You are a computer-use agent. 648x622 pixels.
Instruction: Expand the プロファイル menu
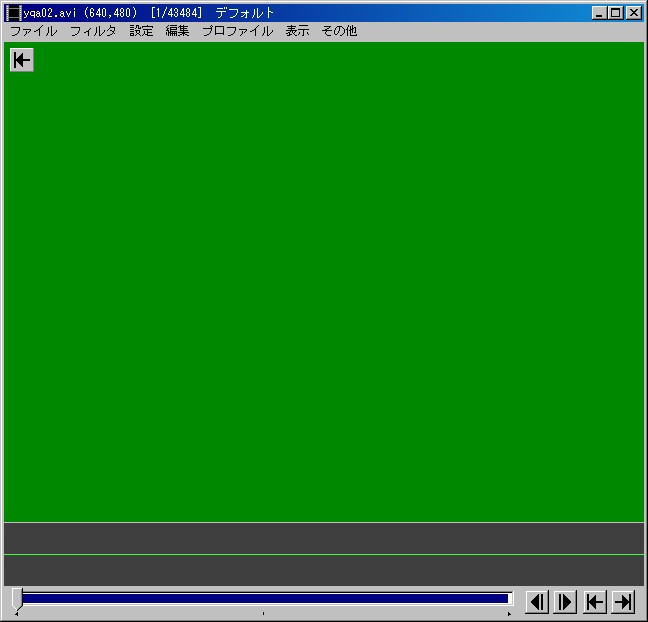[237, 31]
